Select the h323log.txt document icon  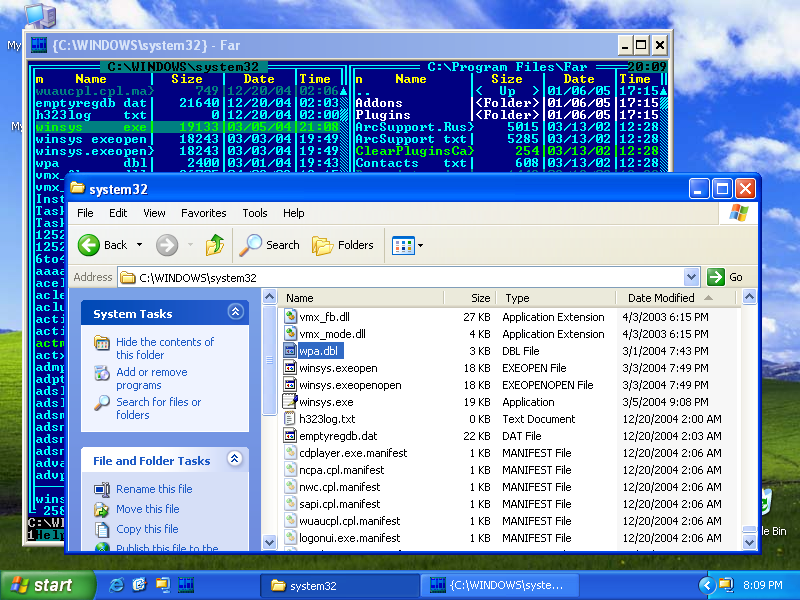[290, 419]
